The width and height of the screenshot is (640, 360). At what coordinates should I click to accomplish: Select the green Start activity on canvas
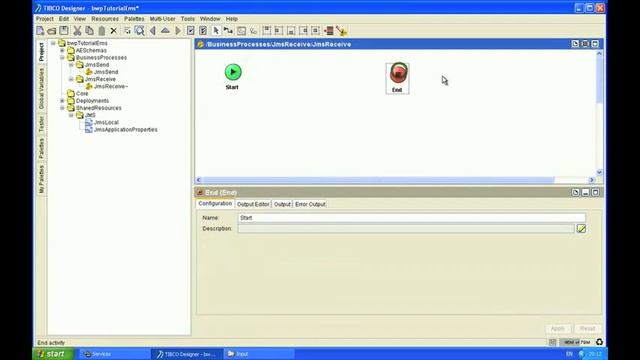click(233, 72)
